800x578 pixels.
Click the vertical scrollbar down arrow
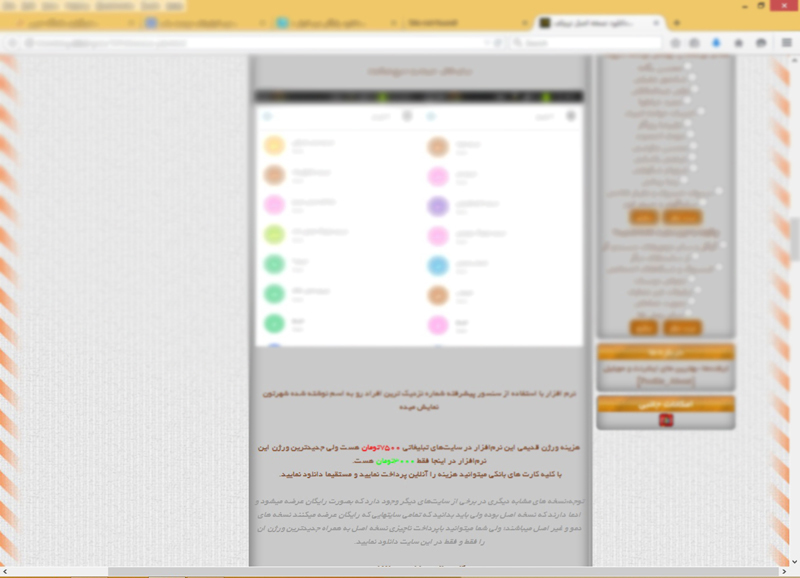click(x=794, y=562)
